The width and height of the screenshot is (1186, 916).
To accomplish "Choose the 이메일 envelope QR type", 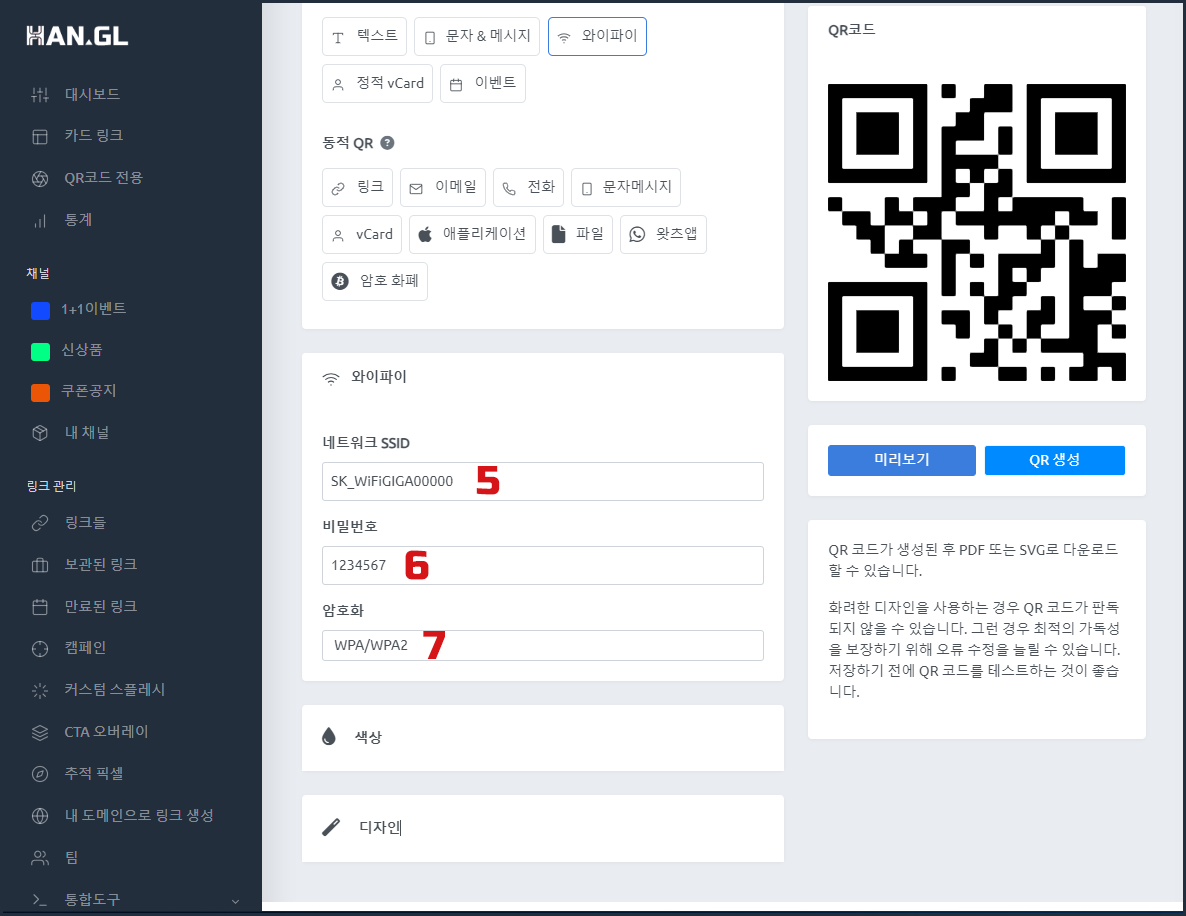I will pos(442,187).
